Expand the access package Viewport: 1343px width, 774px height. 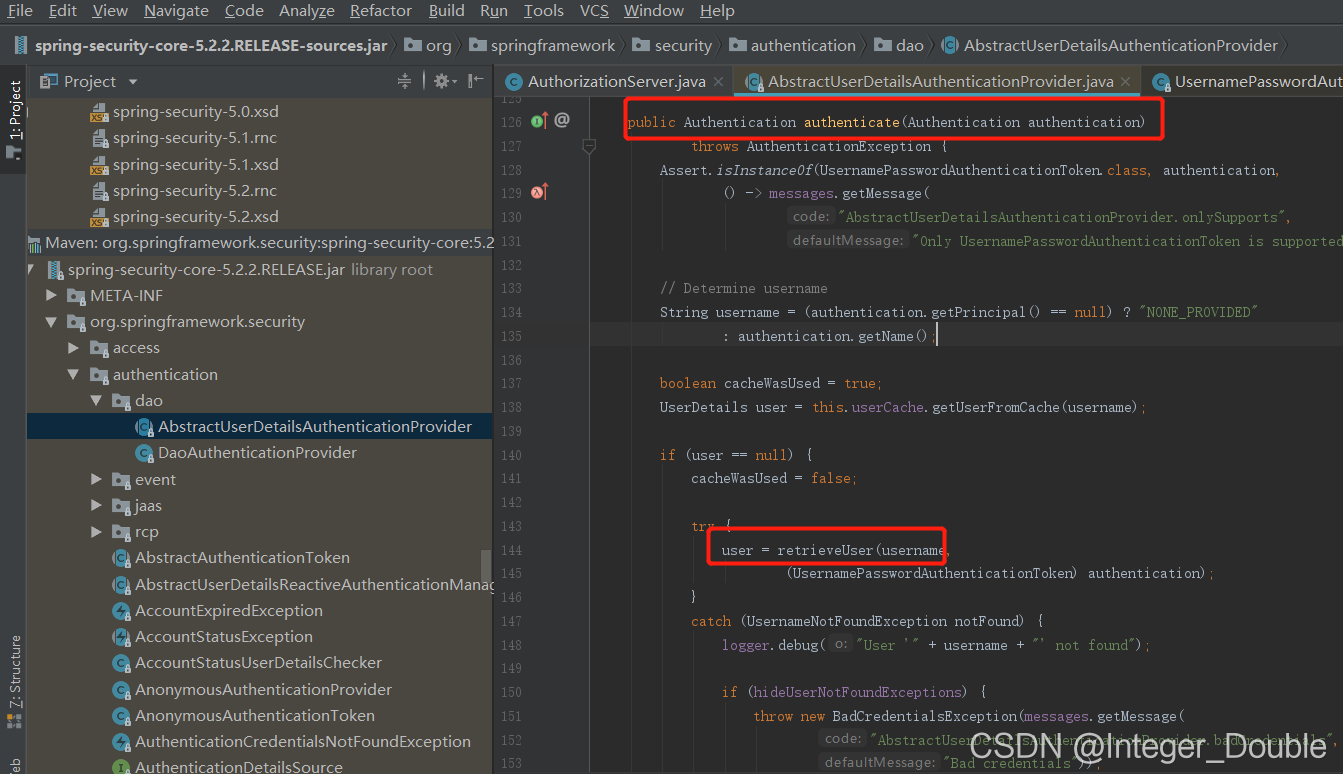(x=74, y=348)
